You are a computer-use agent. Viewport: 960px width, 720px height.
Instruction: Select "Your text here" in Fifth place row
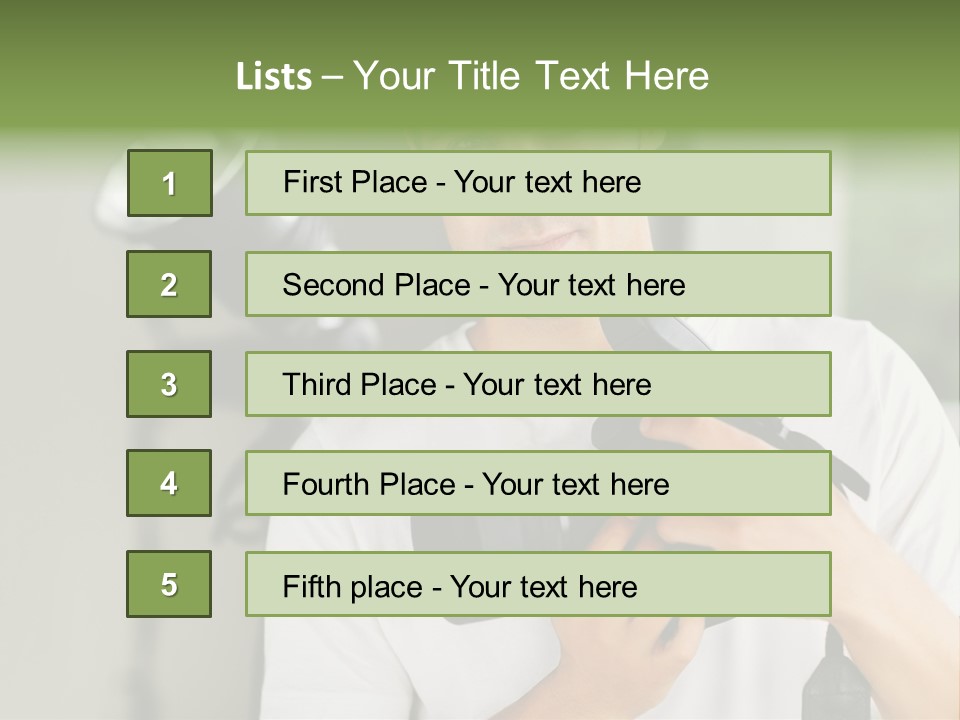(x=544, y=586)
